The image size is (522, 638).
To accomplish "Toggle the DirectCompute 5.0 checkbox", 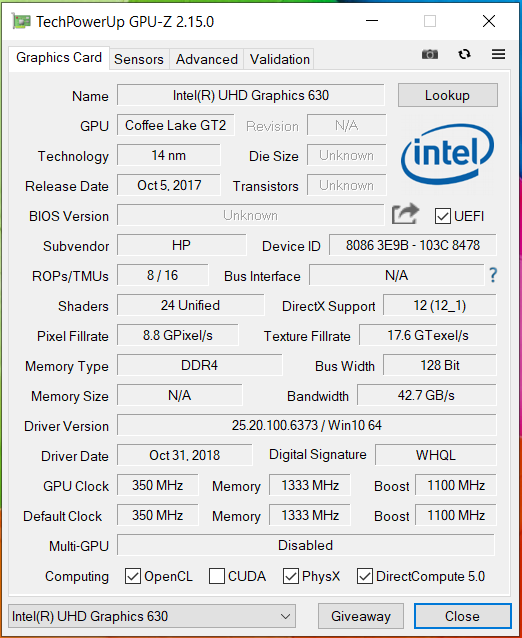I will click(x=365, y=576).
